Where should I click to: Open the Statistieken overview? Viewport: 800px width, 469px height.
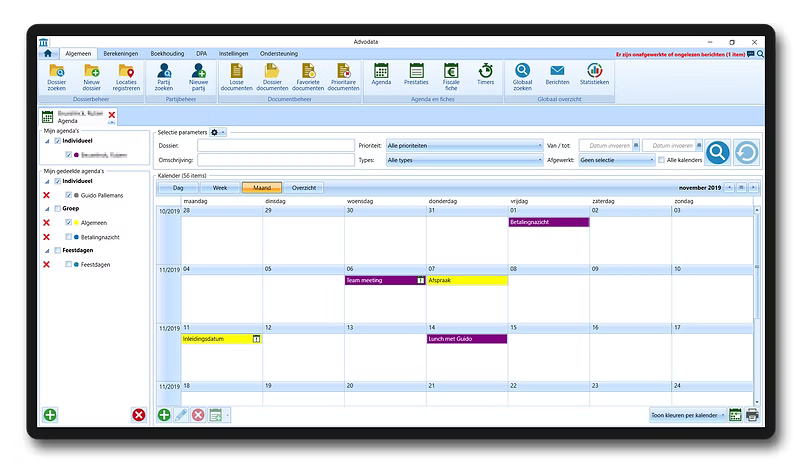pyautogui.click(x=593, y=76)
